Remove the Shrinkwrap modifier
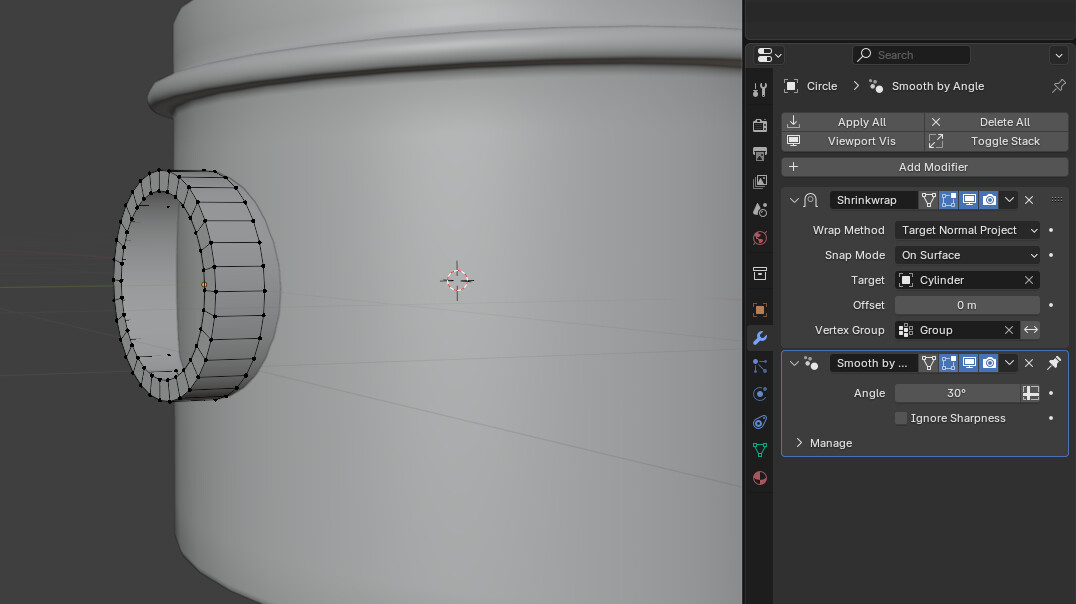 coord(1029,200)
